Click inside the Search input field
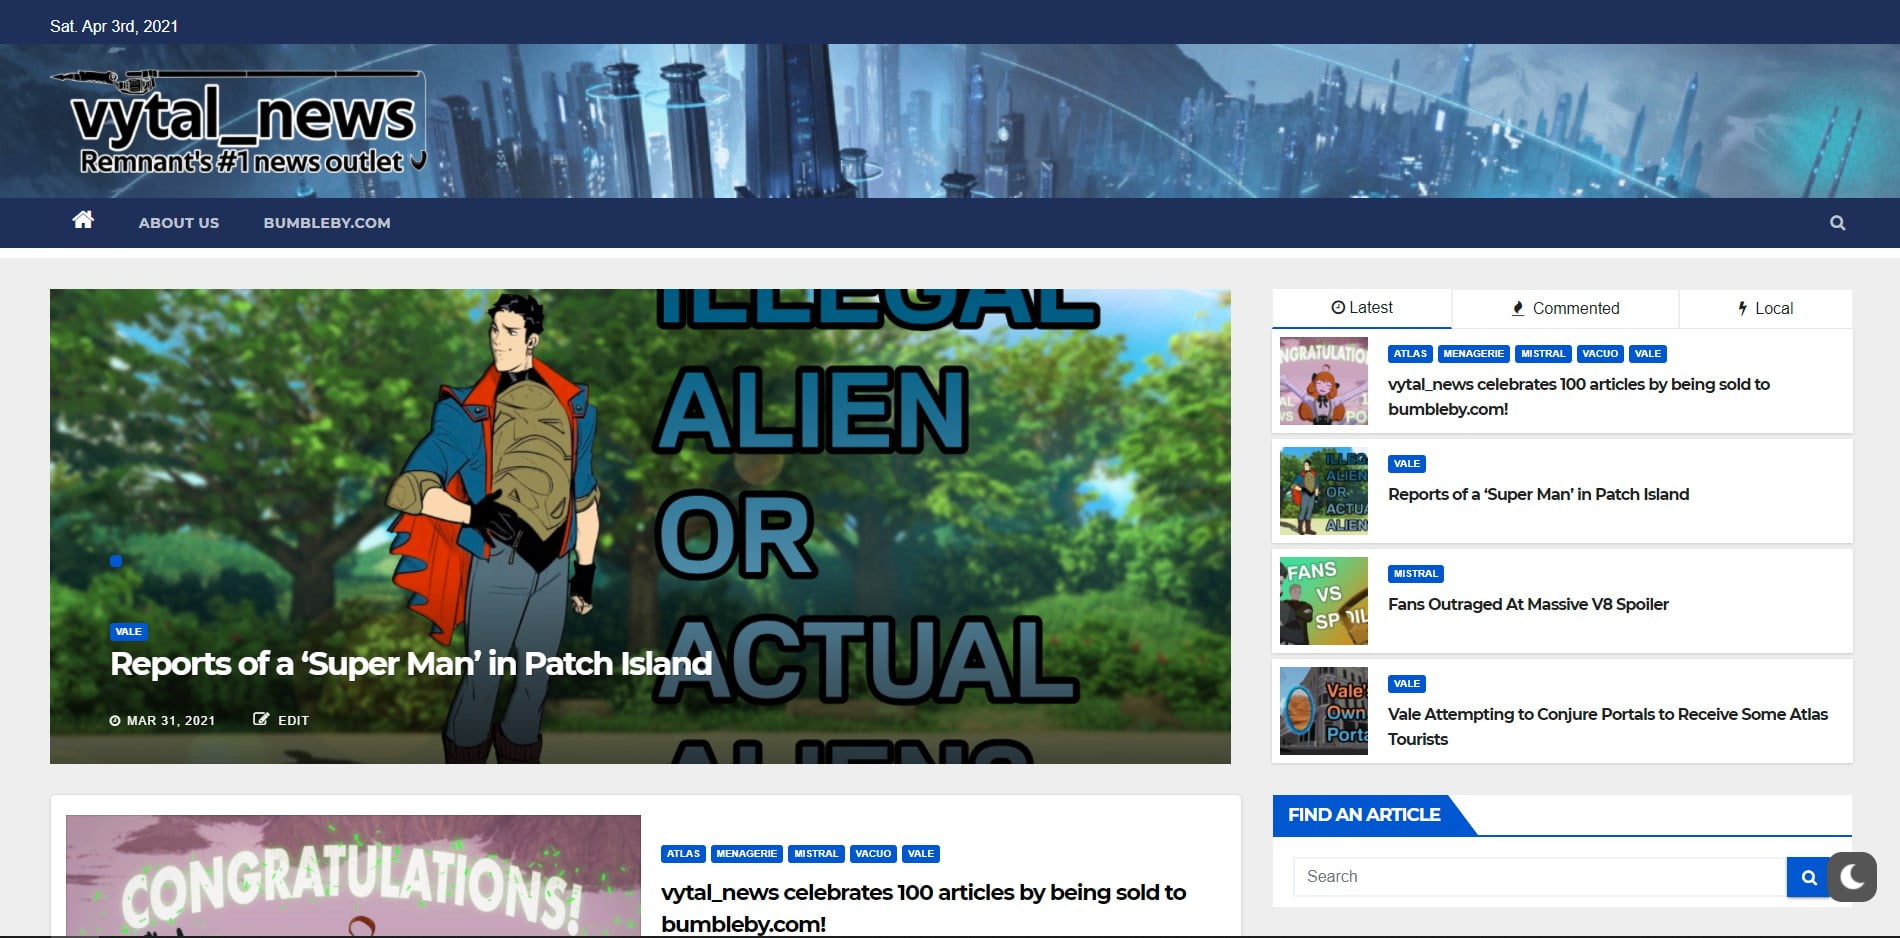The width and height of the screenshot is (1900, 938). coord(1540,877)
